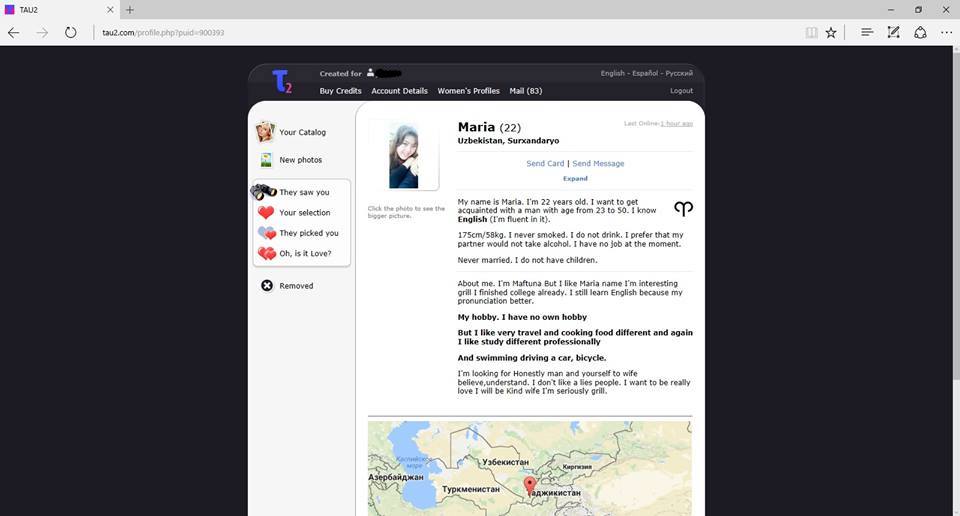Click the binoculars They saw you icon
Image resolution: width=960 pixels, height=516 pixels.
click(265, 192)
